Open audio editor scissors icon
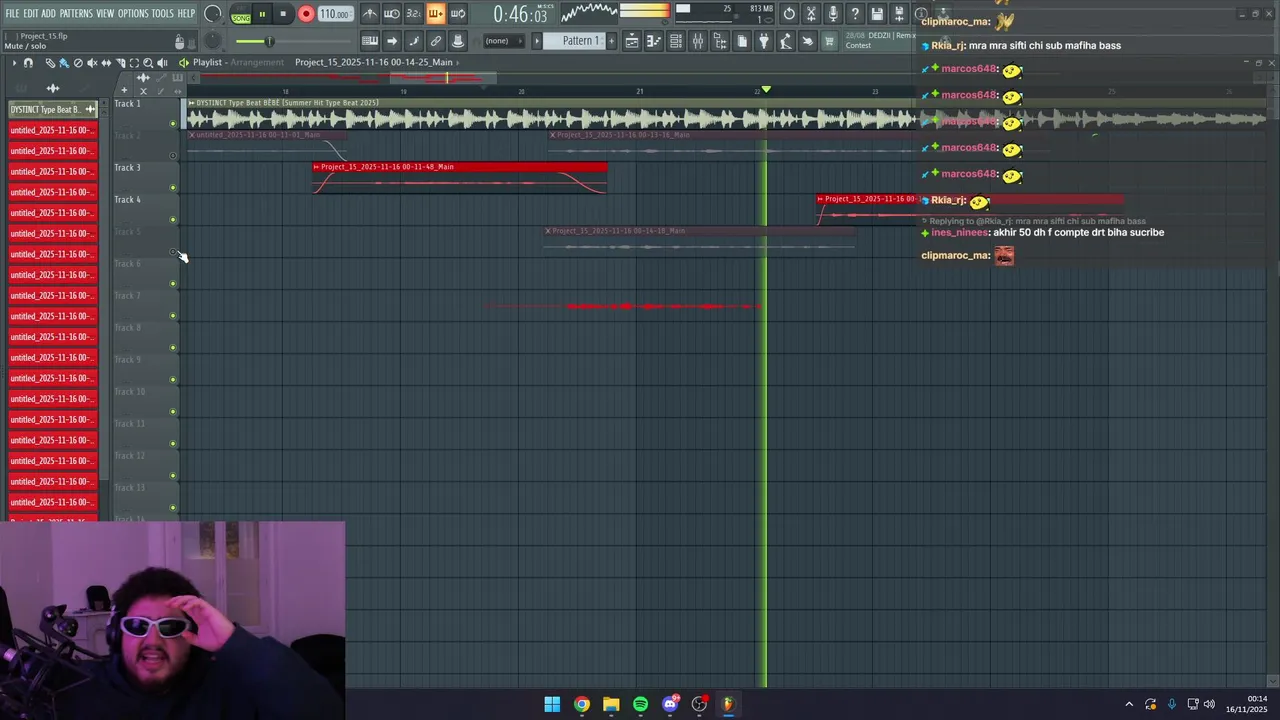The height and width of the screenshot is (720, 1280). 811,14
